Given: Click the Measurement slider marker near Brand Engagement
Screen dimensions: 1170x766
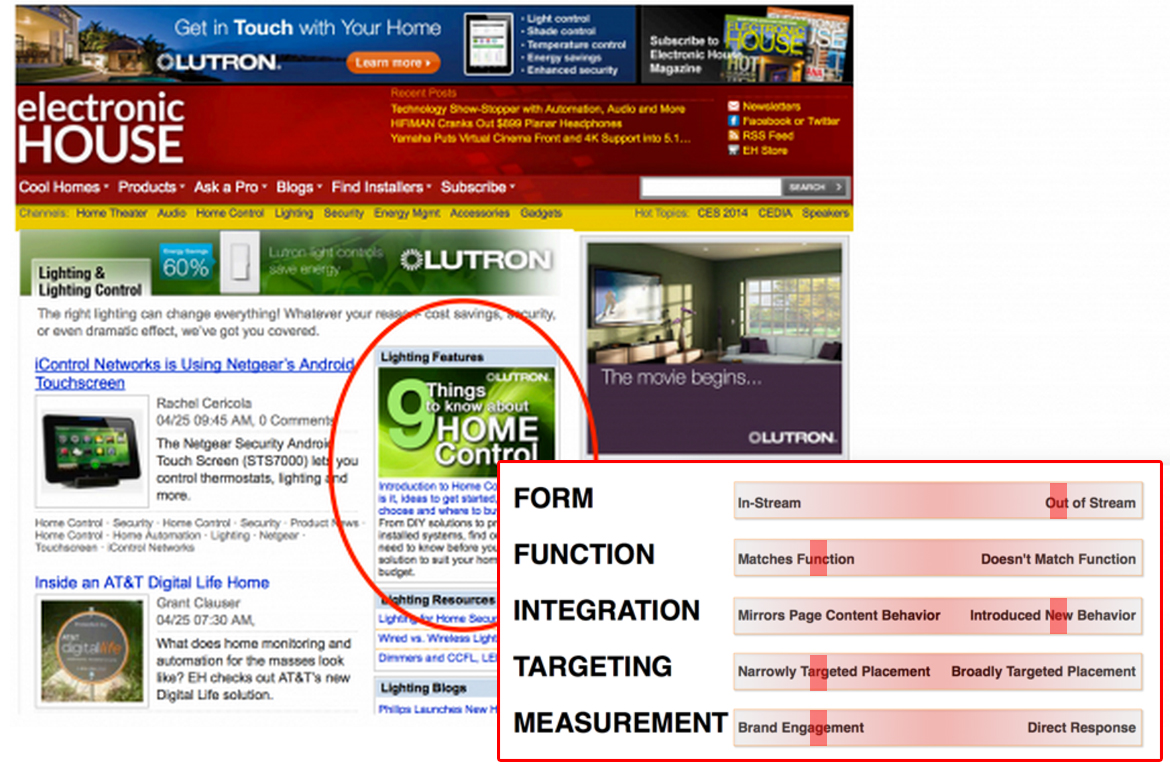Looking at the screenshot, I should [x=818, y=727].
